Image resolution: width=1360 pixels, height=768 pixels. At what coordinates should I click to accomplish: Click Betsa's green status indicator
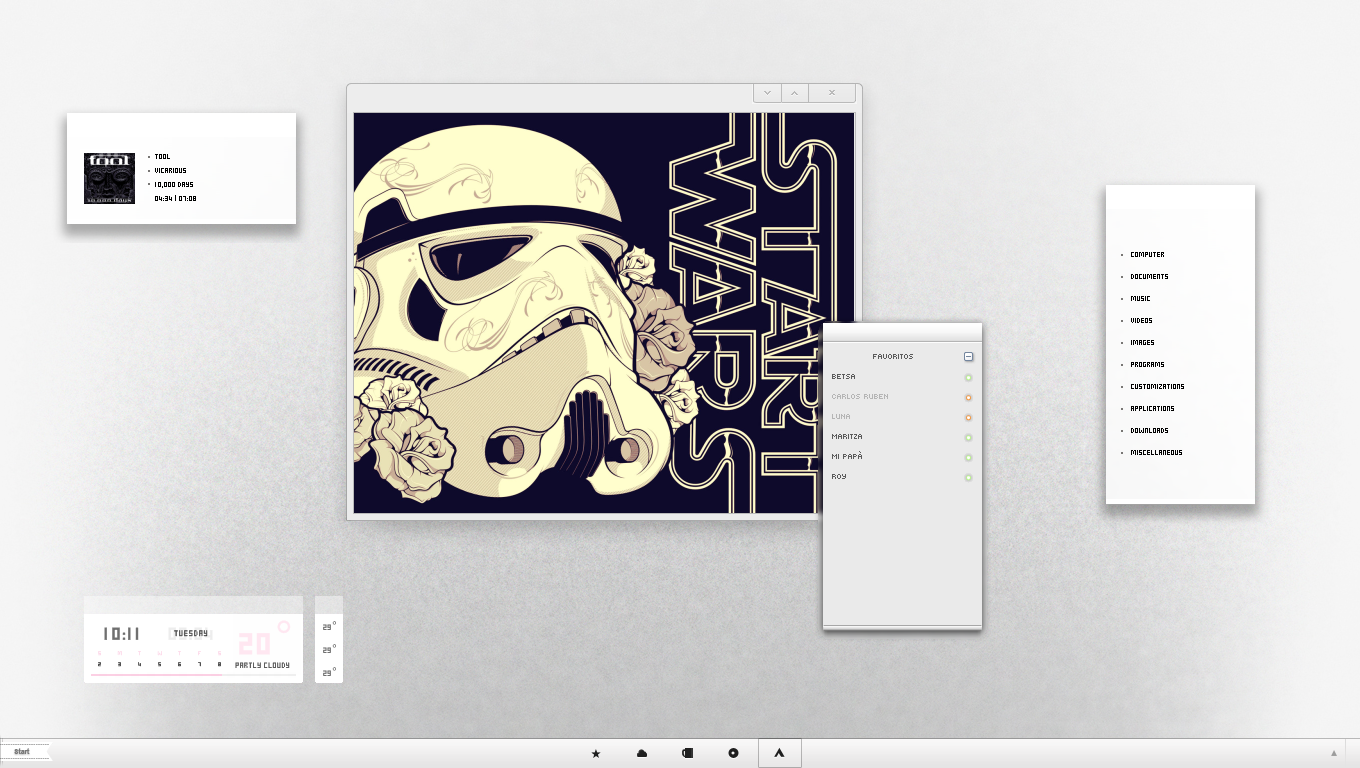[968, 377]
